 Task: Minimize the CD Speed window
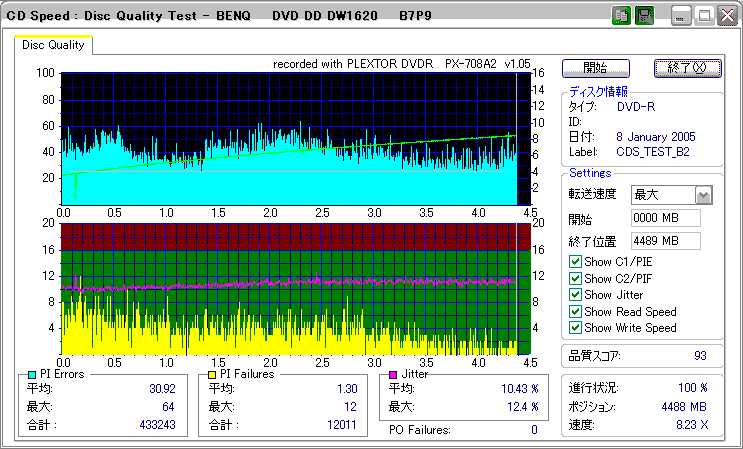(681, 15)
